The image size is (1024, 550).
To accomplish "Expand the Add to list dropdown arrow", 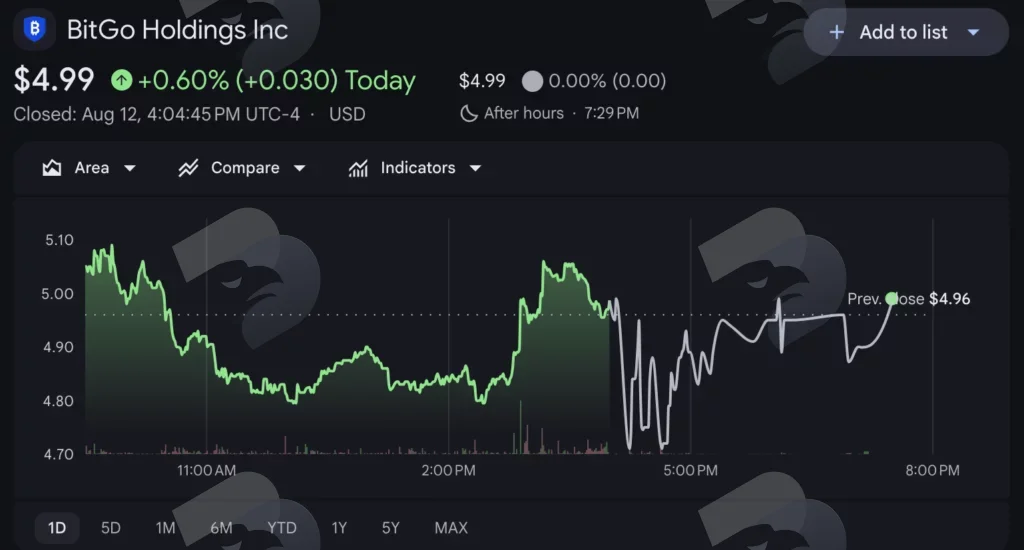I will [x=973, y=32].
